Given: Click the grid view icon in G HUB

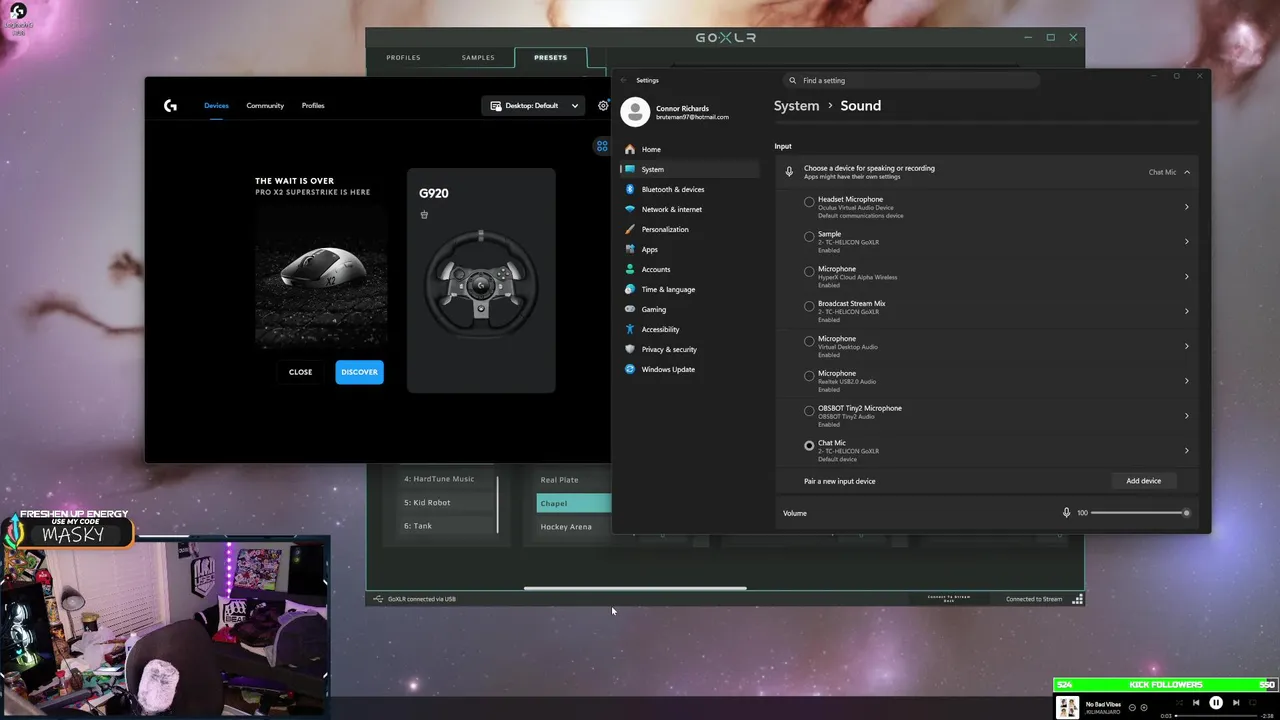Looking at the screenshot, I should coord(602,146).
